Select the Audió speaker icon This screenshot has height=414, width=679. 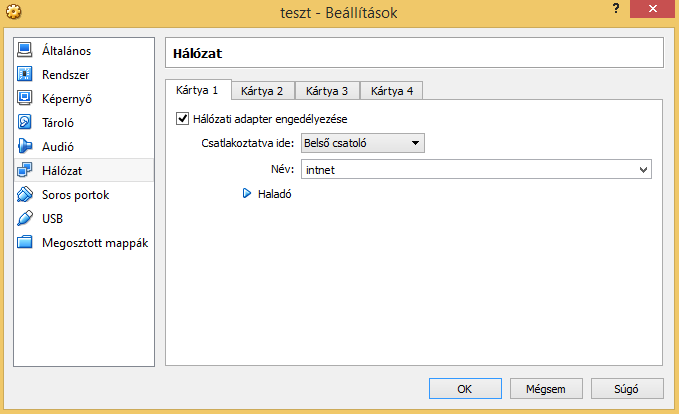point(26,147)
